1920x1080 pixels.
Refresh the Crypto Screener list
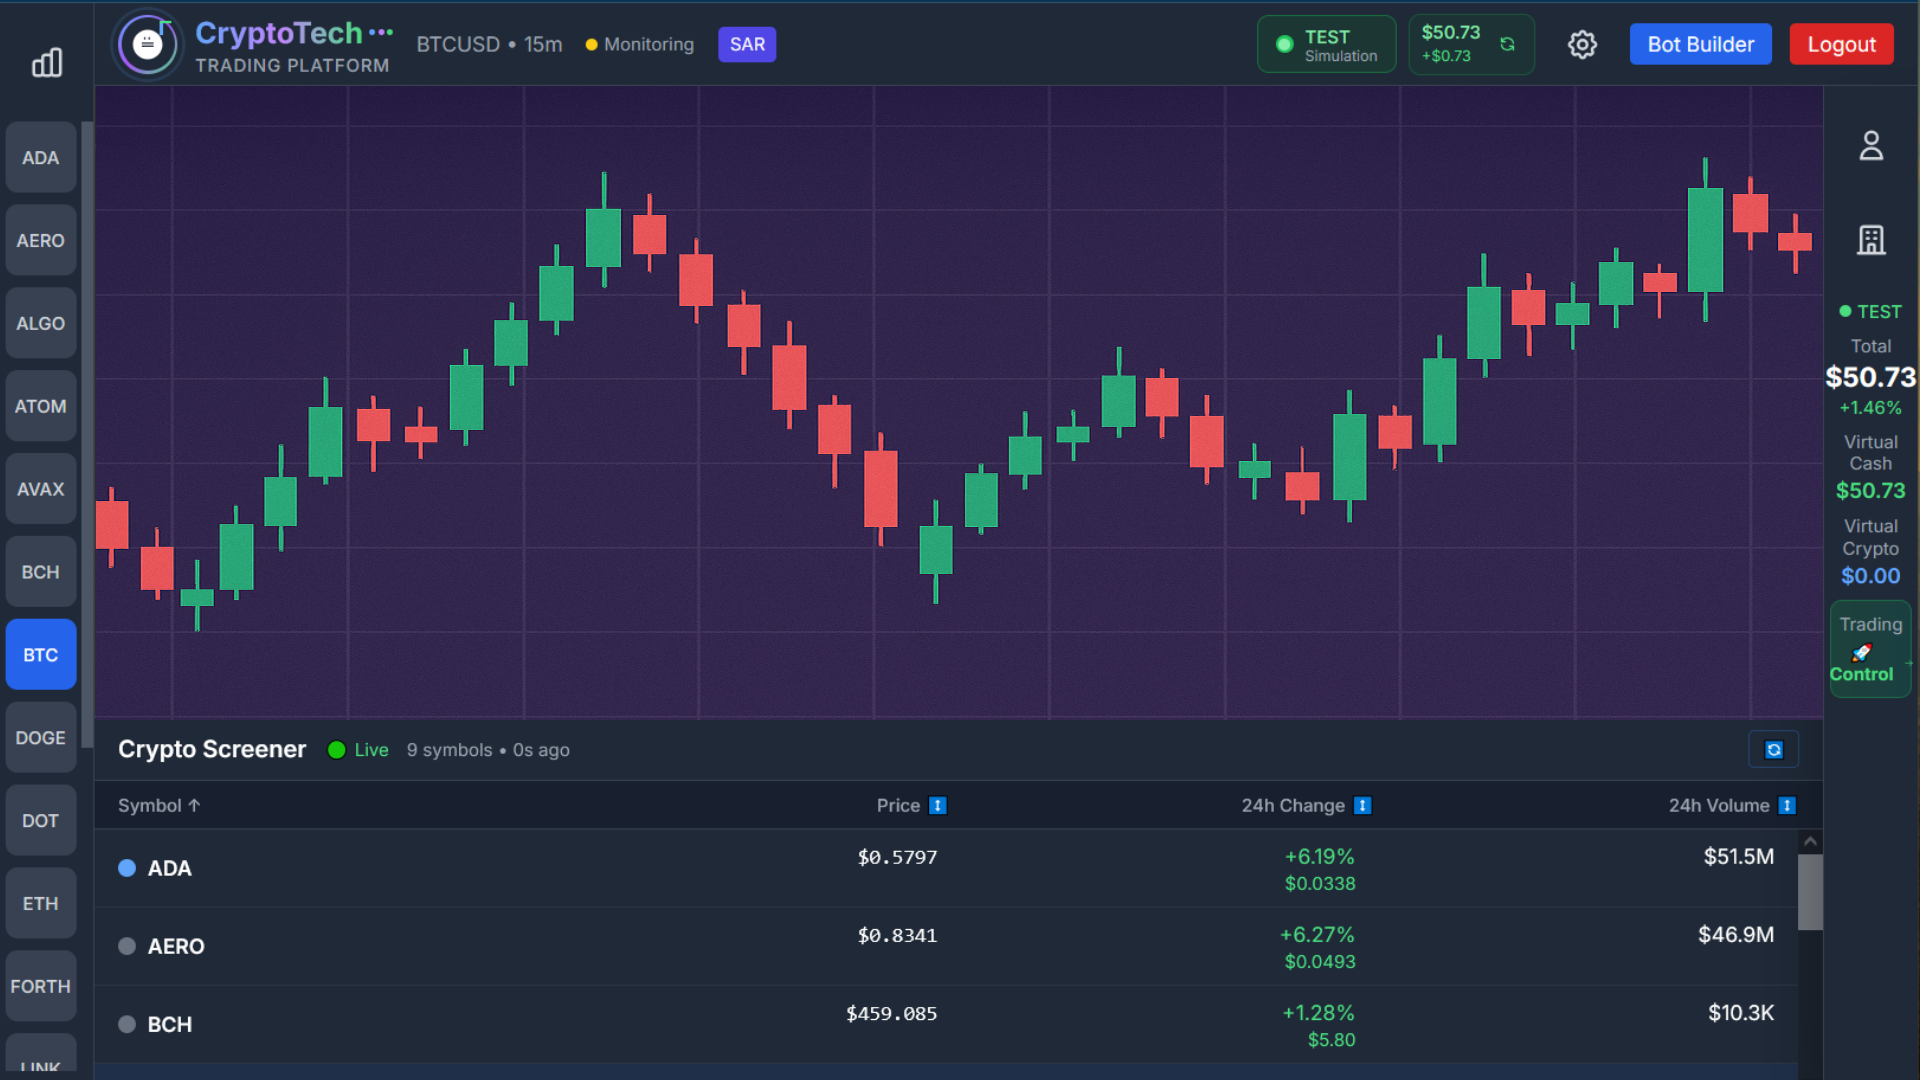click(1773, 750)
